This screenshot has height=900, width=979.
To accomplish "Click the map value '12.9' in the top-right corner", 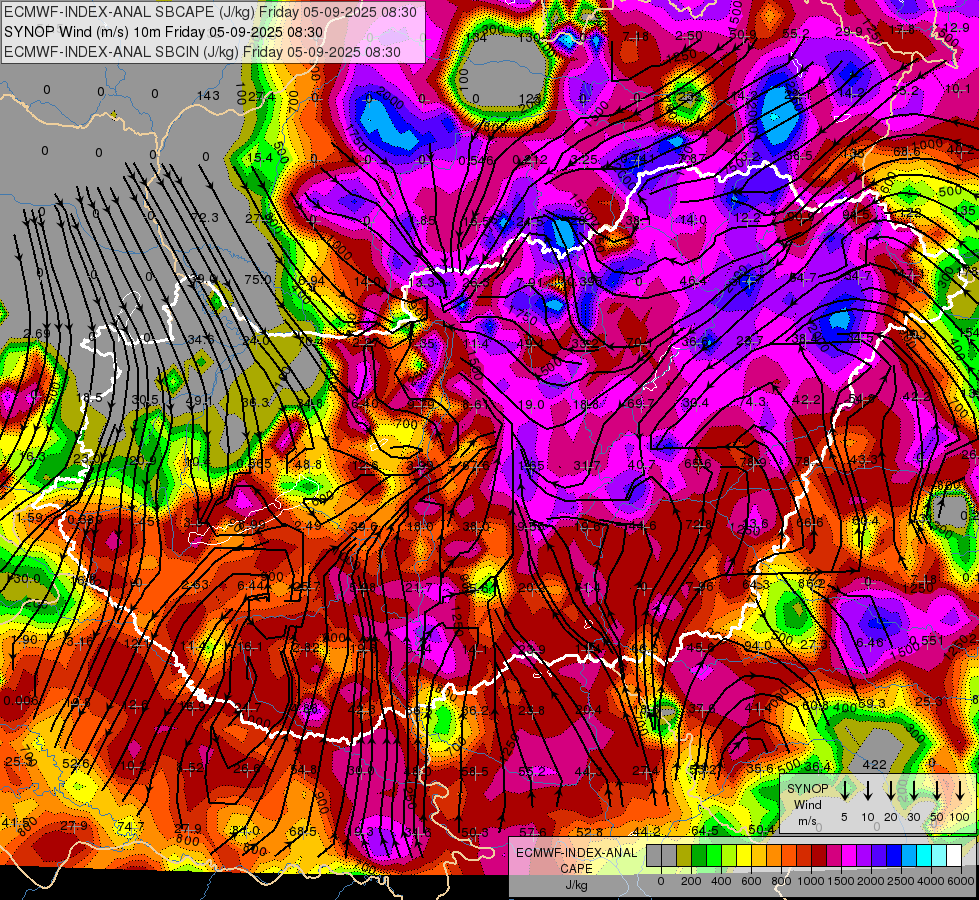I will (955, 27).
